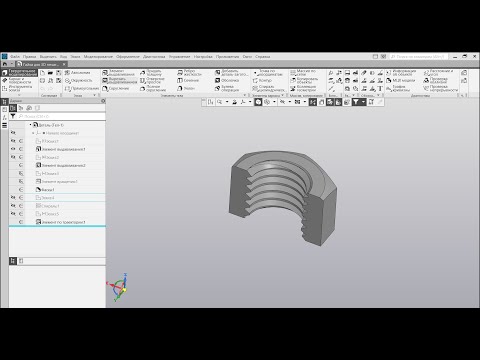This screenshot has width=480, height=360.
Task: Create a new document icon
Action: coord(42,73)
